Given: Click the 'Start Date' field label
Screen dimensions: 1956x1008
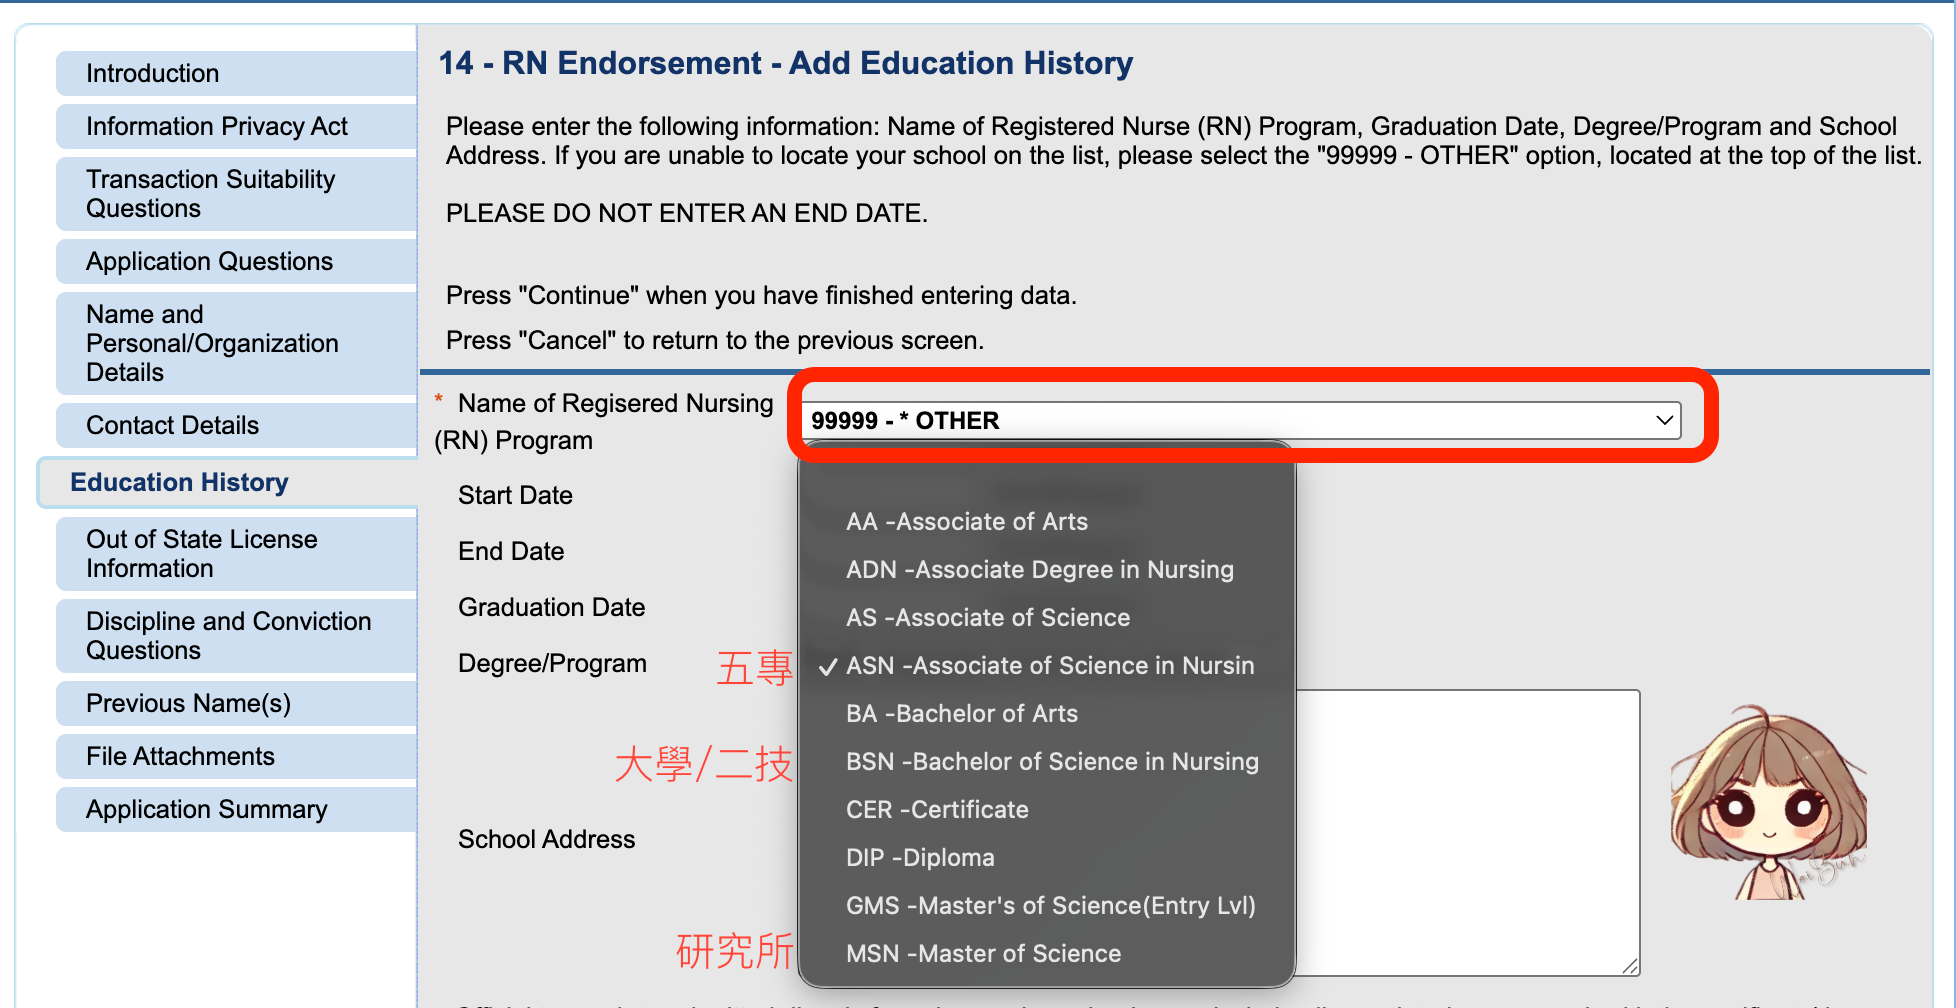Looking at the screenshot, I should pos(515,495).
